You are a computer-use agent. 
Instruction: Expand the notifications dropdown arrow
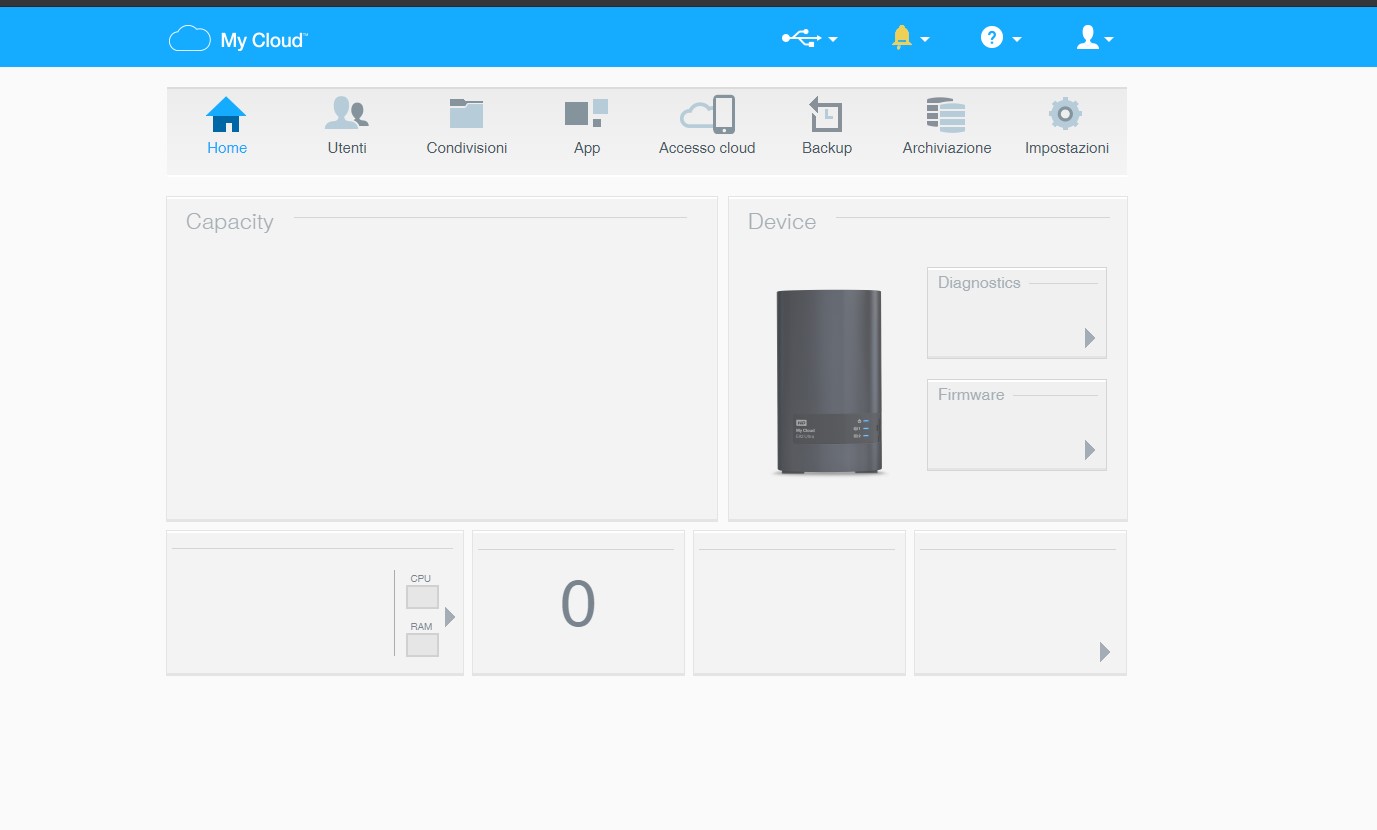point(925,40)
